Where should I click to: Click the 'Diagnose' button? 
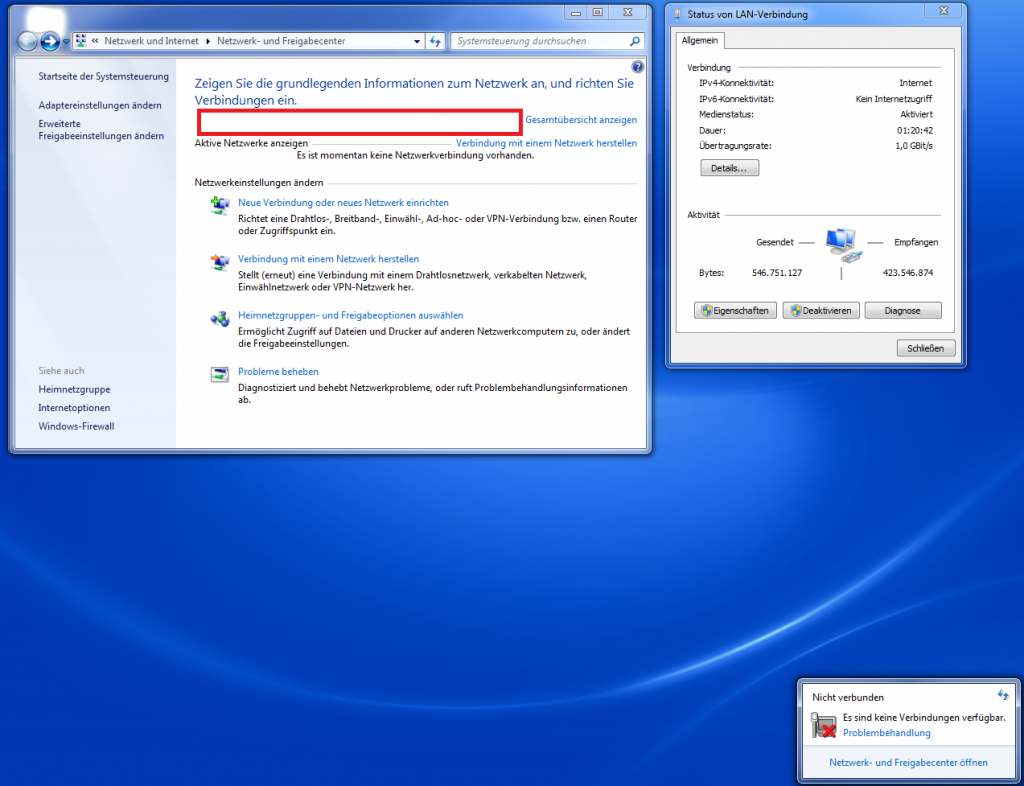(903, 311)
